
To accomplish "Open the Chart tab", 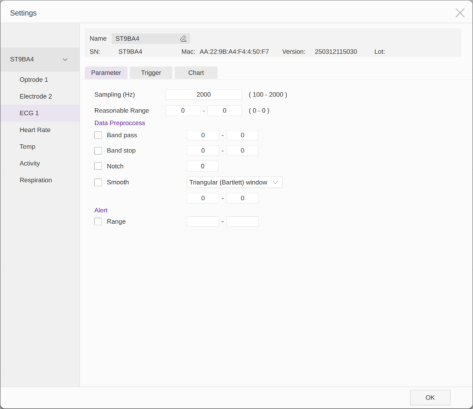I will (196, 73).
